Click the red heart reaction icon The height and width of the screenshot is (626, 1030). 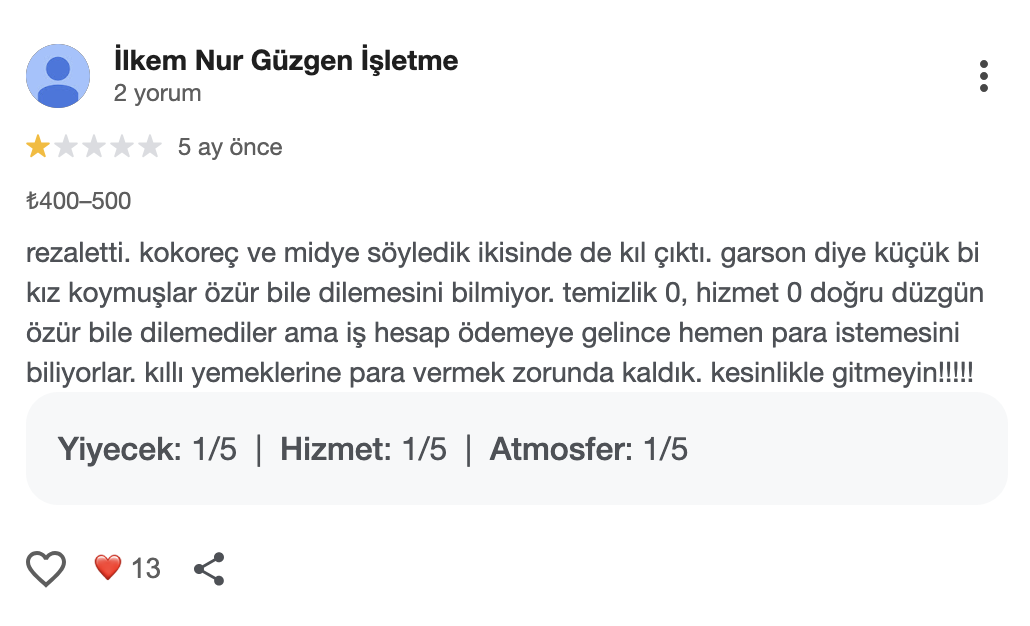pyautogui.click(x=107, y=566)
